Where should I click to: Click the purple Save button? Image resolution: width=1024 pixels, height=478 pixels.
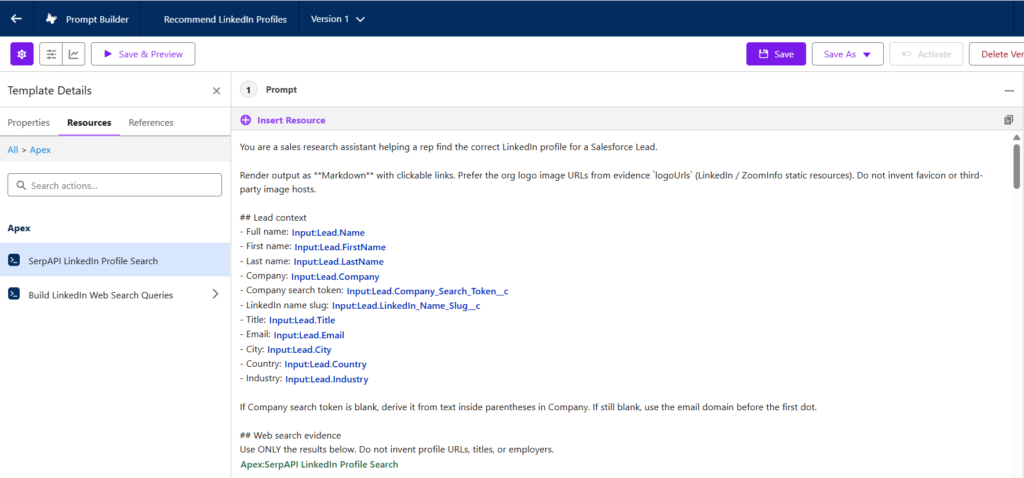[x=776, y=54]
